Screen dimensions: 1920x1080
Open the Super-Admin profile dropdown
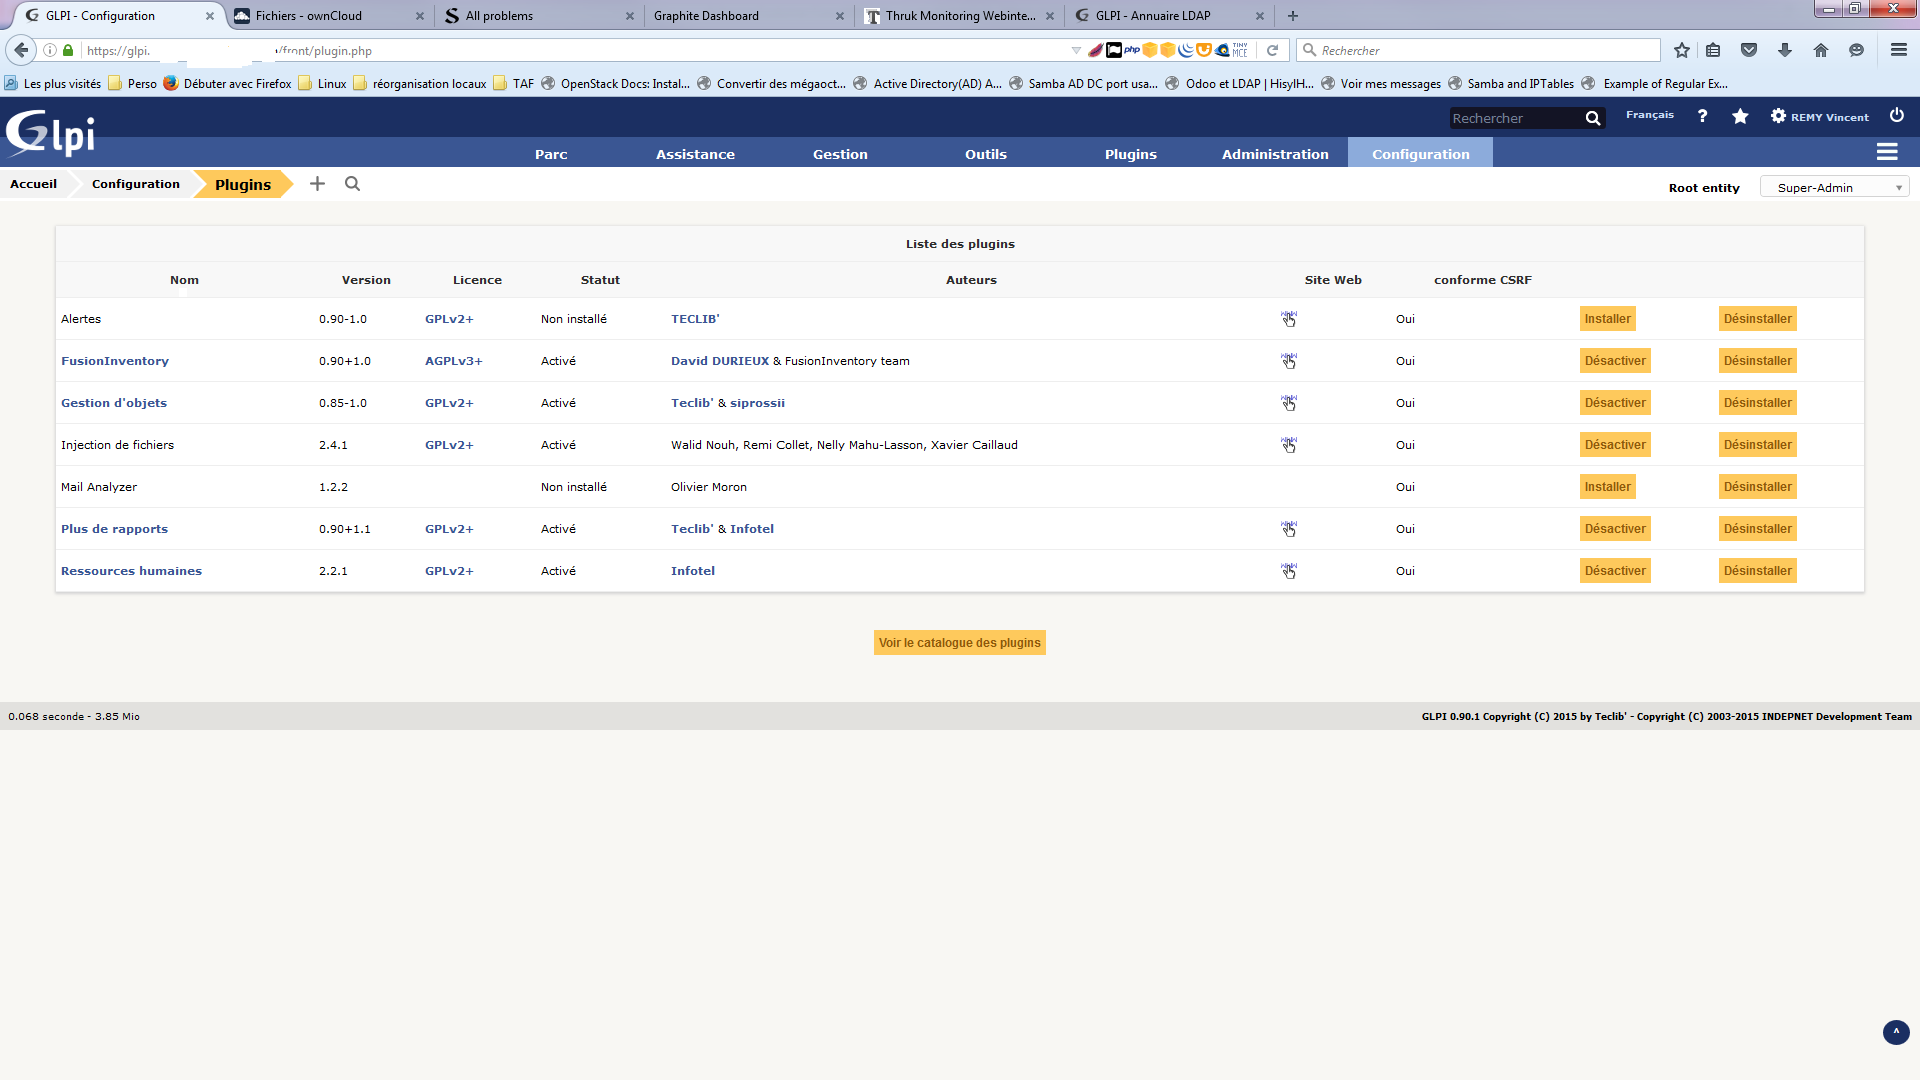tap(1835, 187)
